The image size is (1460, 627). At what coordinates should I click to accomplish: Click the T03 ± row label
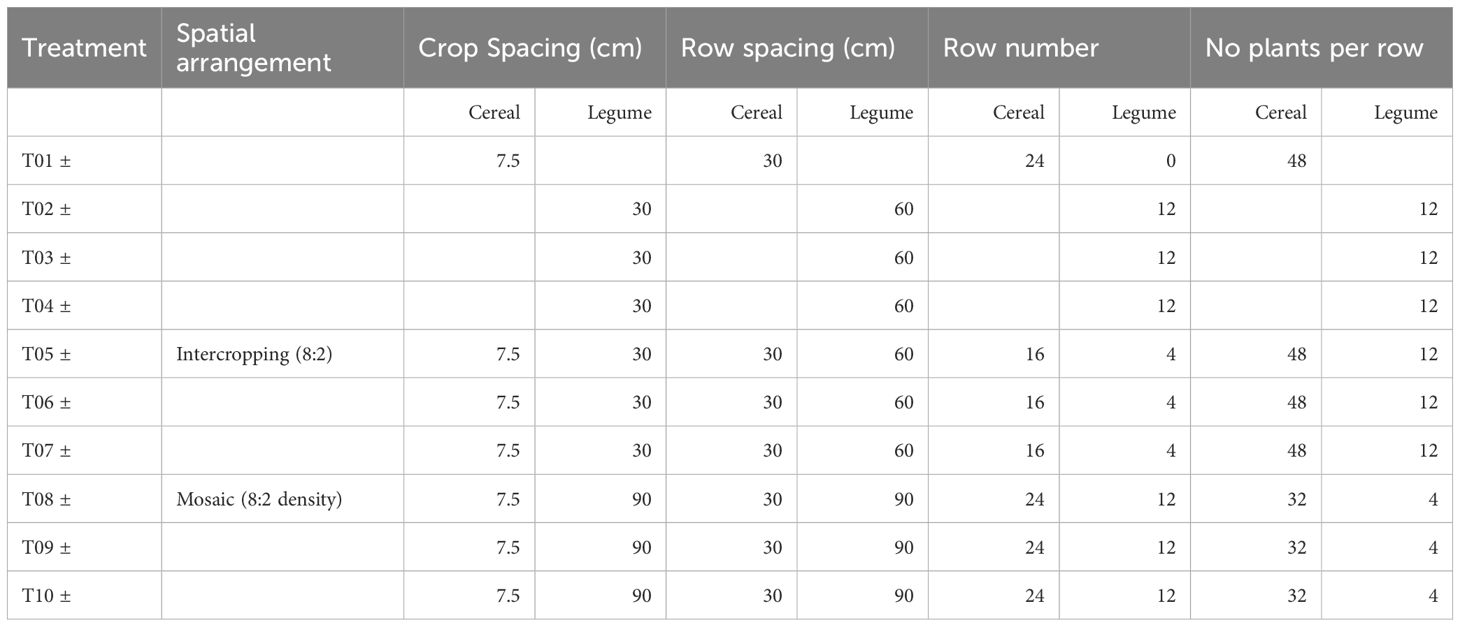point(46,258)
